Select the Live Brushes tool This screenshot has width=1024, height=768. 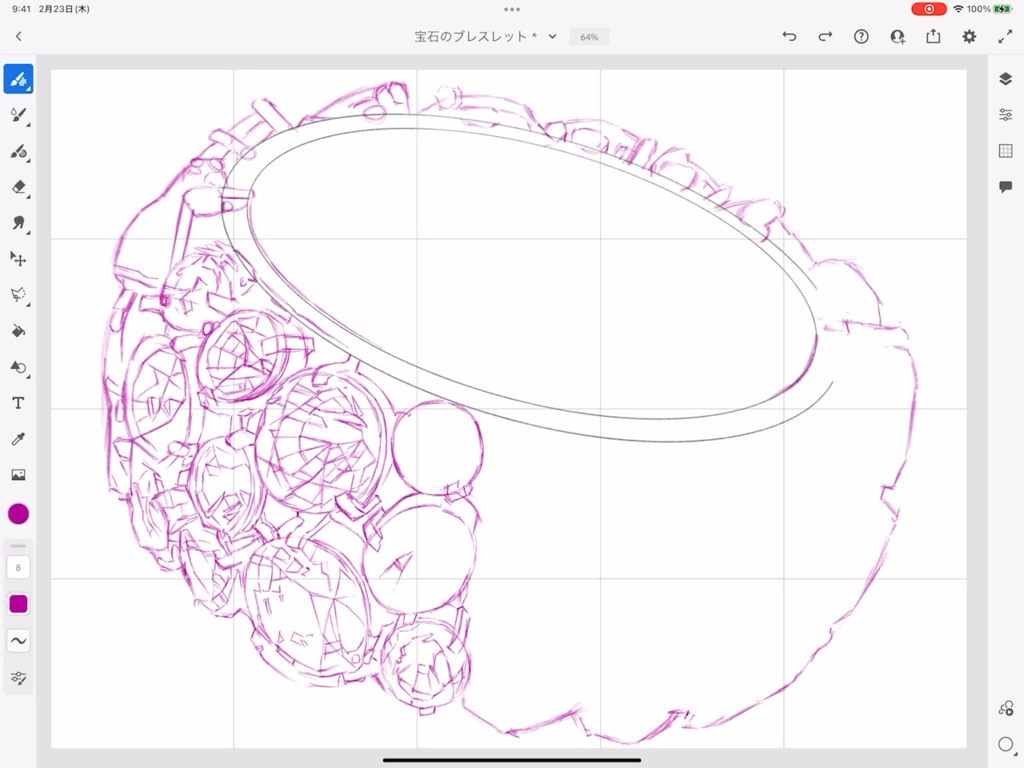(18, 116)
